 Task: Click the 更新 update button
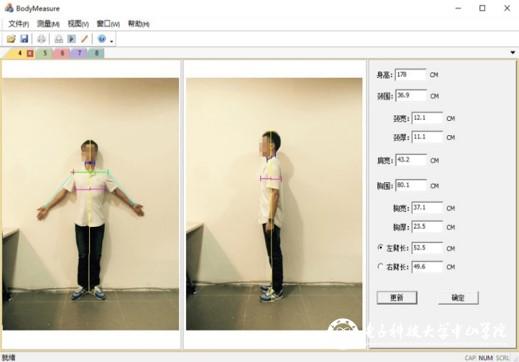pyautogui.click(x=397, y=298)
